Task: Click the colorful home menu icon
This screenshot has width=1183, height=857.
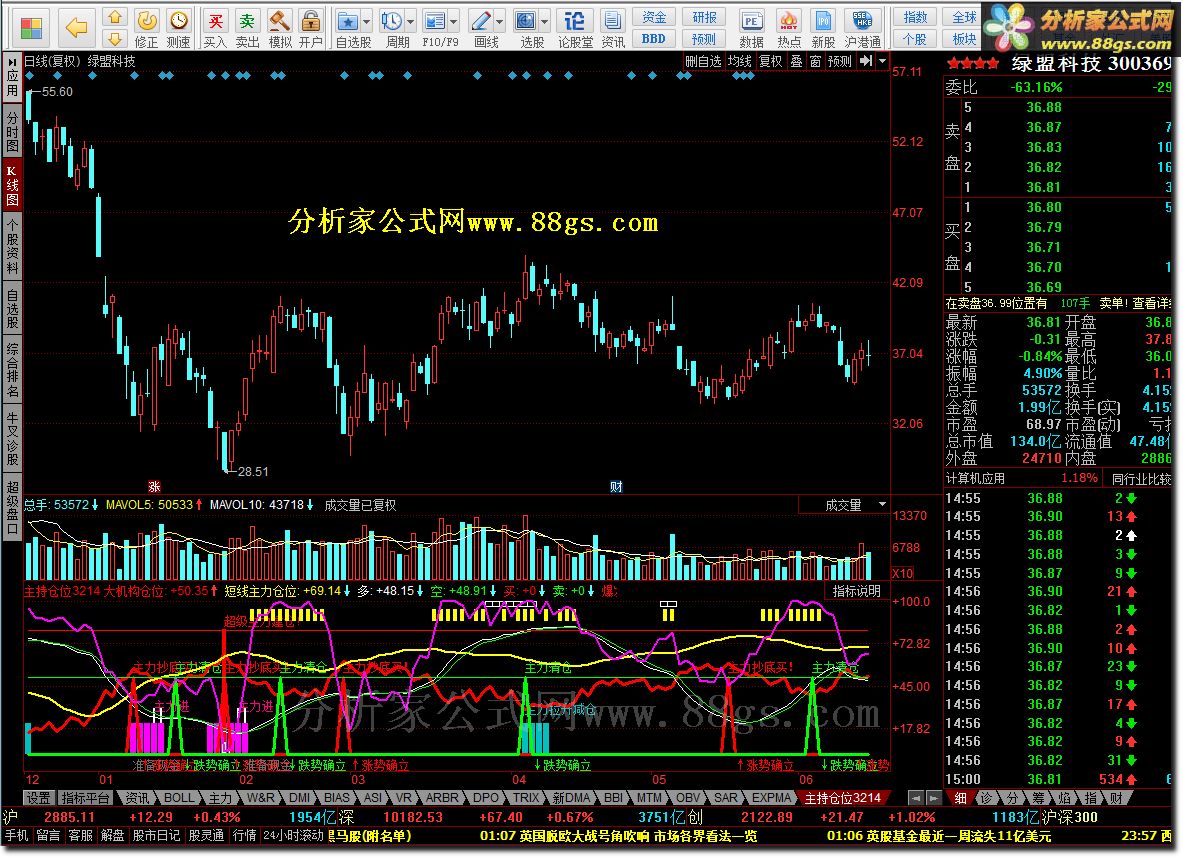Action: [31, 29]
